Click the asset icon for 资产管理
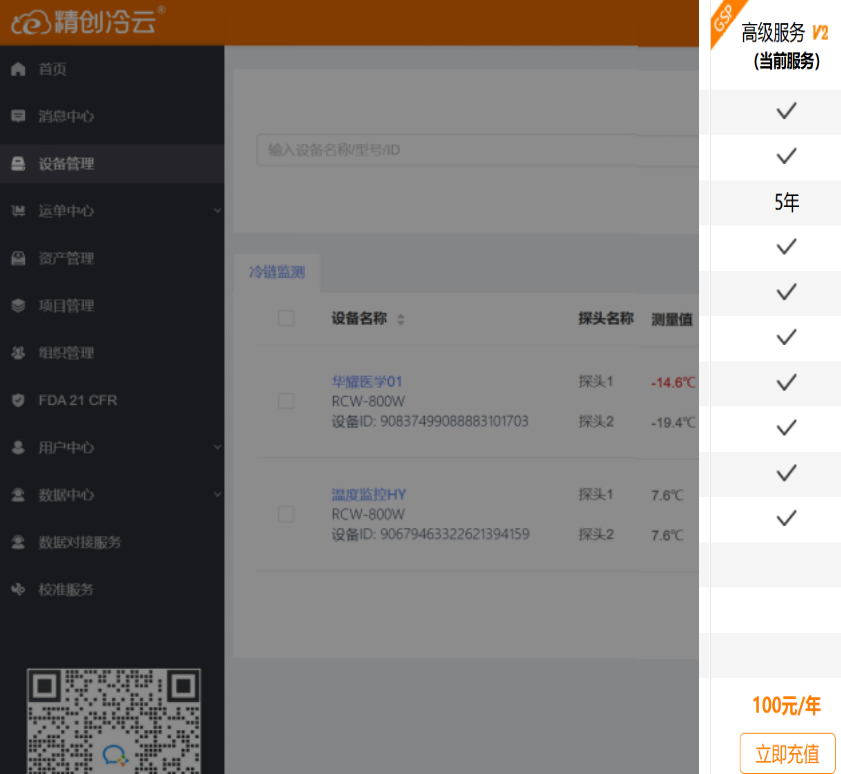Image resolution: width=841 pixels, height=774 pixels. point(18,259)
